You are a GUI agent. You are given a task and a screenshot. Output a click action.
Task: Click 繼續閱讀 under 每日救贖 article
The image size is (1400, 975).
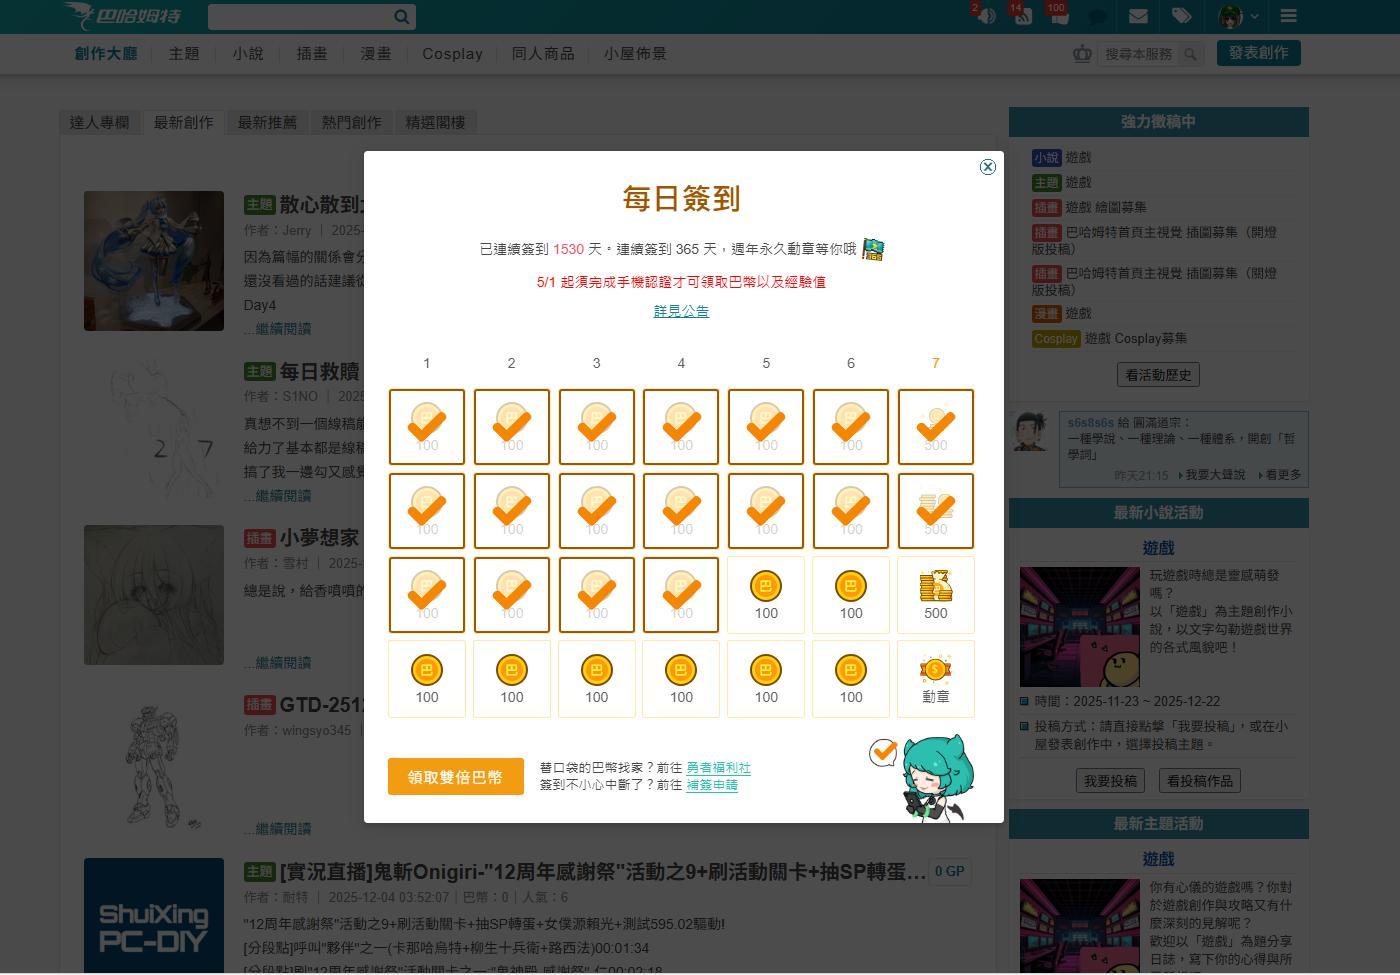pyautogui.click(x=283, y=496)
